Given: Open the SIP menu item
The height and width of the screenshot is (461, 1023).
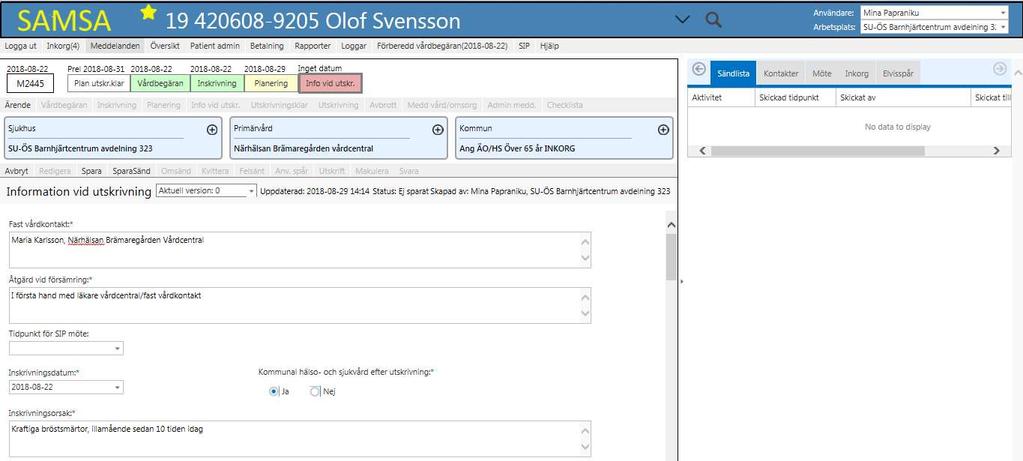Looking at the screenshot, I should tap(524, 46).
